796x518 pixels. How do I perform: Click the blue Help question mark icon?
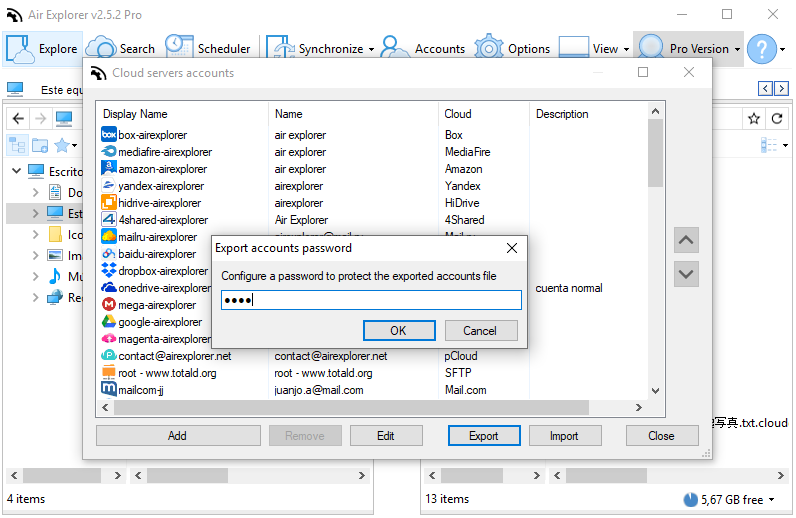point(761,49)
